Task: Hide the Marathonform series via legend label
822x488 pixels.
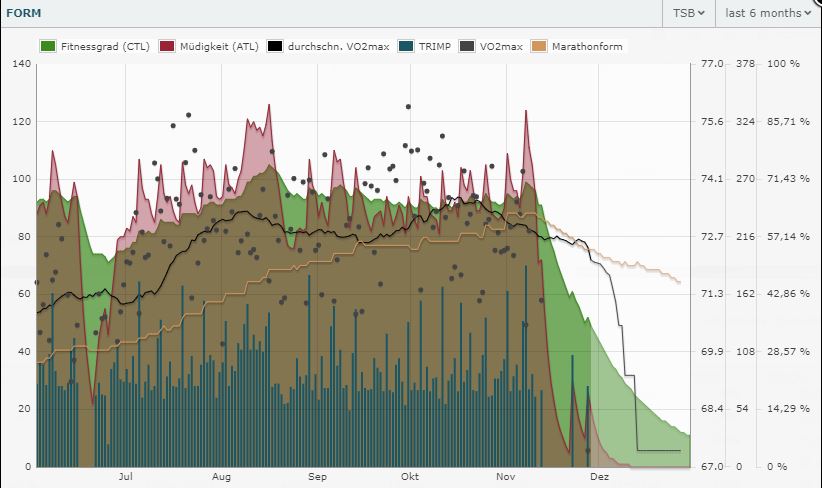Action: pos(587,46)
